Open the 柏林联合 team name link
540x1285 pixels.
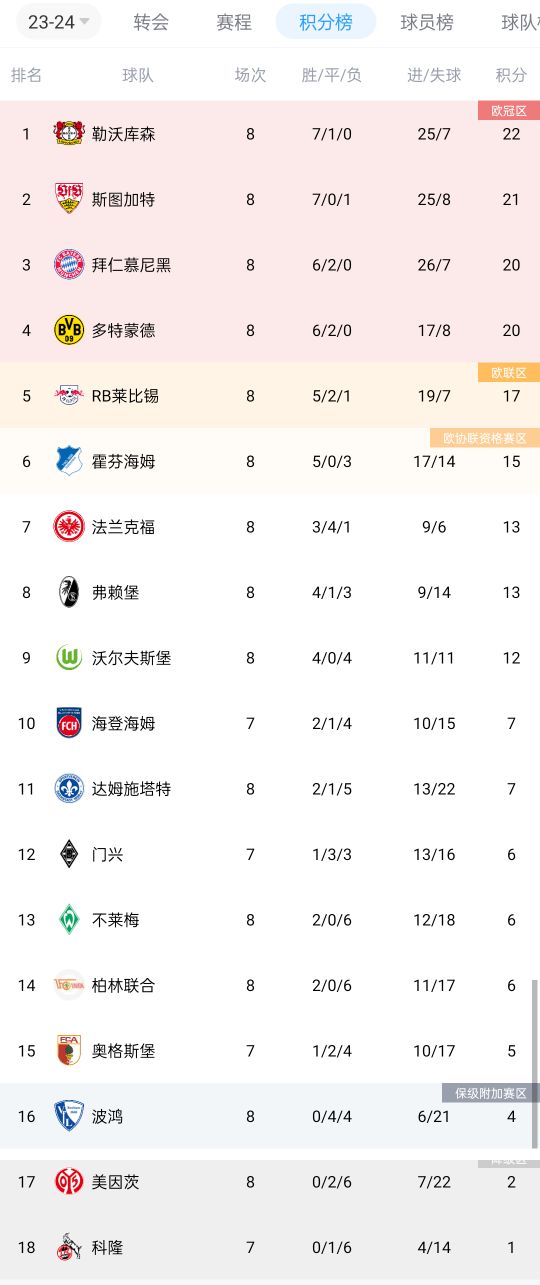coord(123,985)
